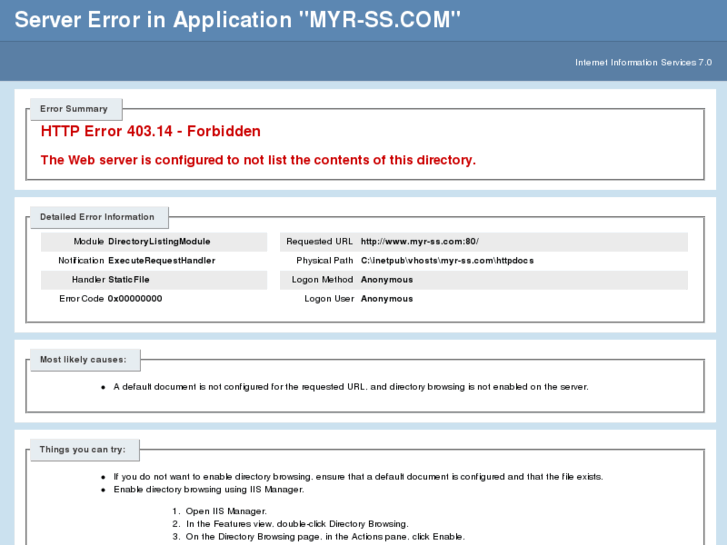Viewport: 727px width, 545px height.
Task: Click the Notification field label
Action: 81,260
